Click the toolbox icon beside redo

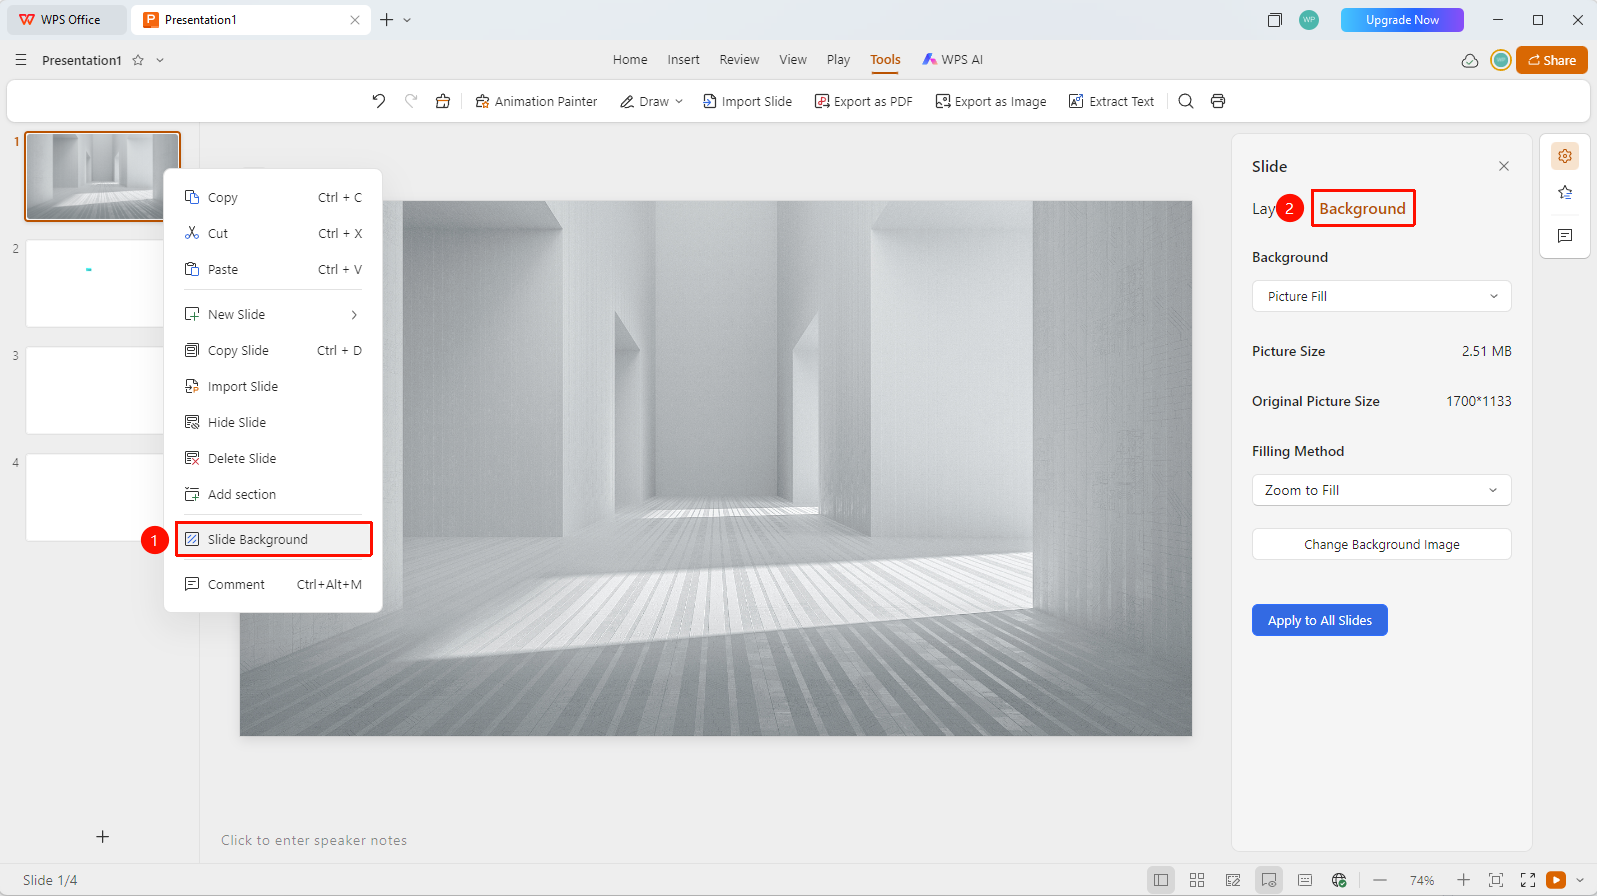coord(443,101)
